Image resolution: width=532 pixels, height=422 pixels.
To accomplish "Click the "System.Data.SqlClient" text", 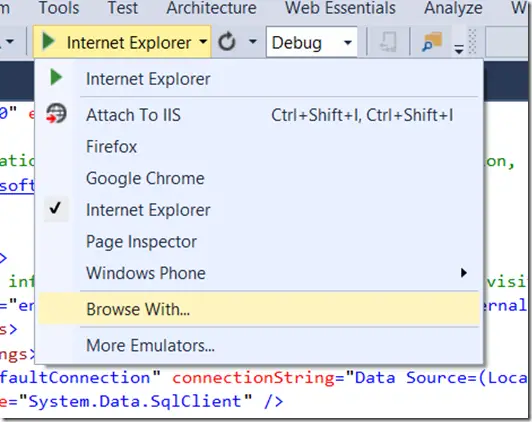I will click(136, 401).
